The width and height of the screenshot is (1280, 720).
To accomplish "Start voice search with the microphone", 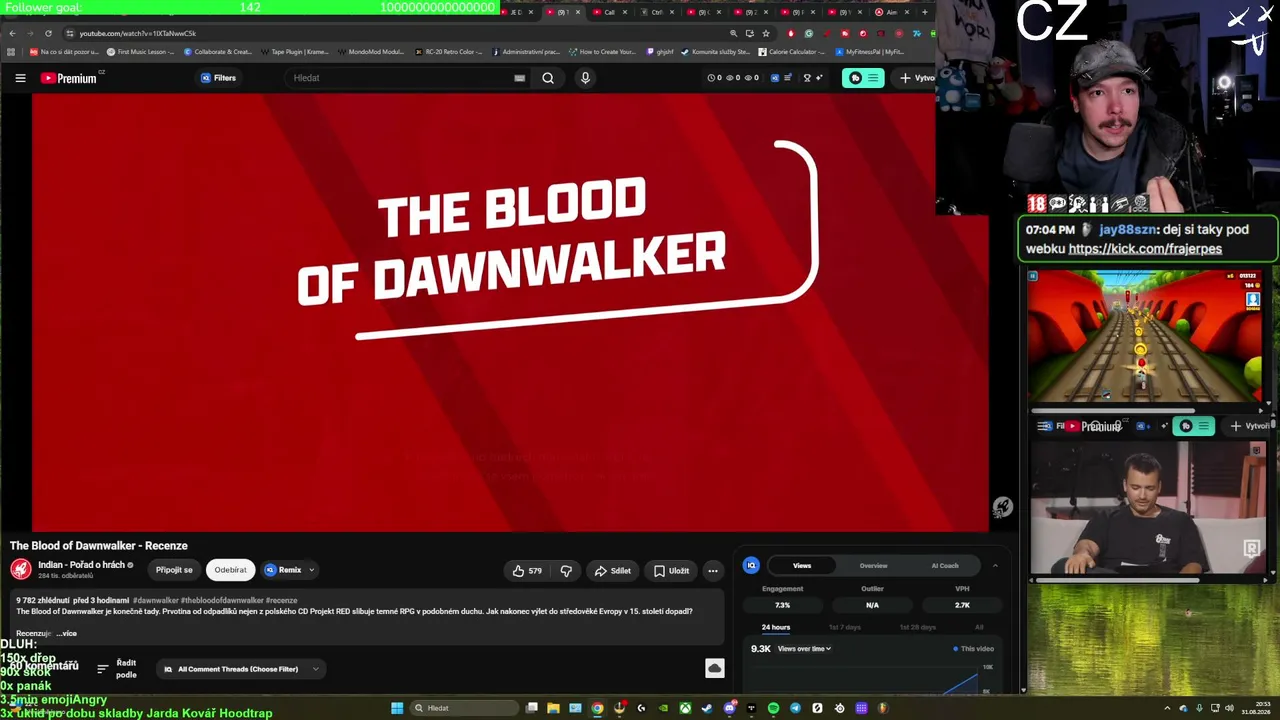I will click(585, 78).
